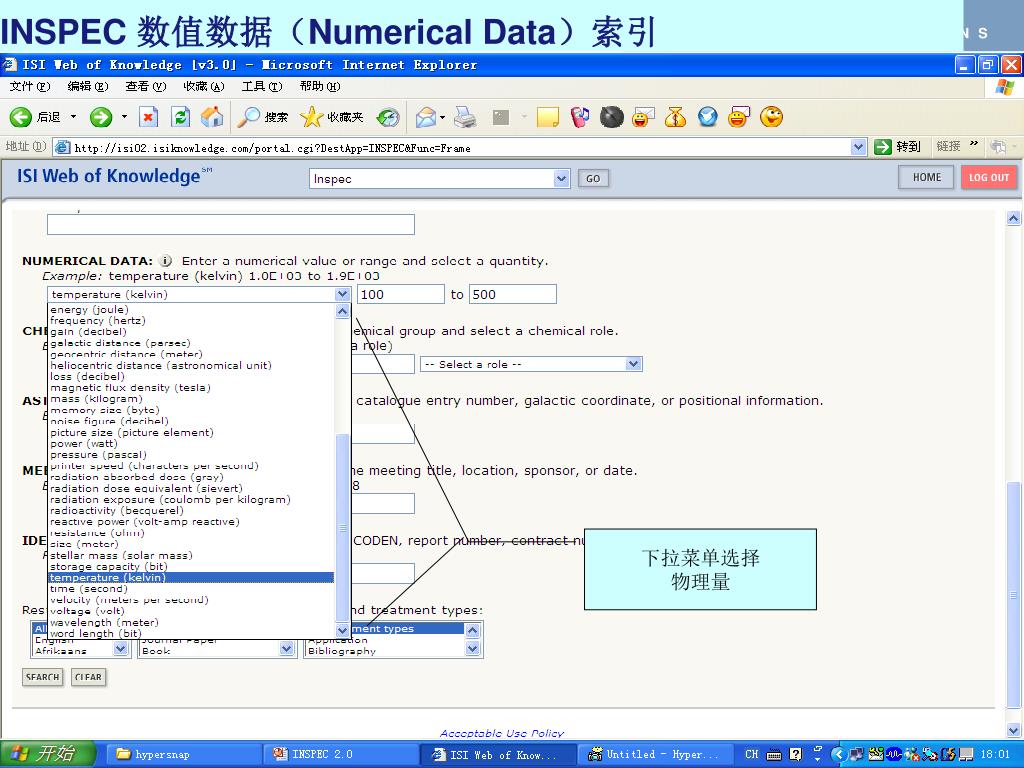Toggle the temperature (kelvin) quantity dropdown arrow
The height and width of the screenshot is (768, 1024).
click(x=342, y=295)
